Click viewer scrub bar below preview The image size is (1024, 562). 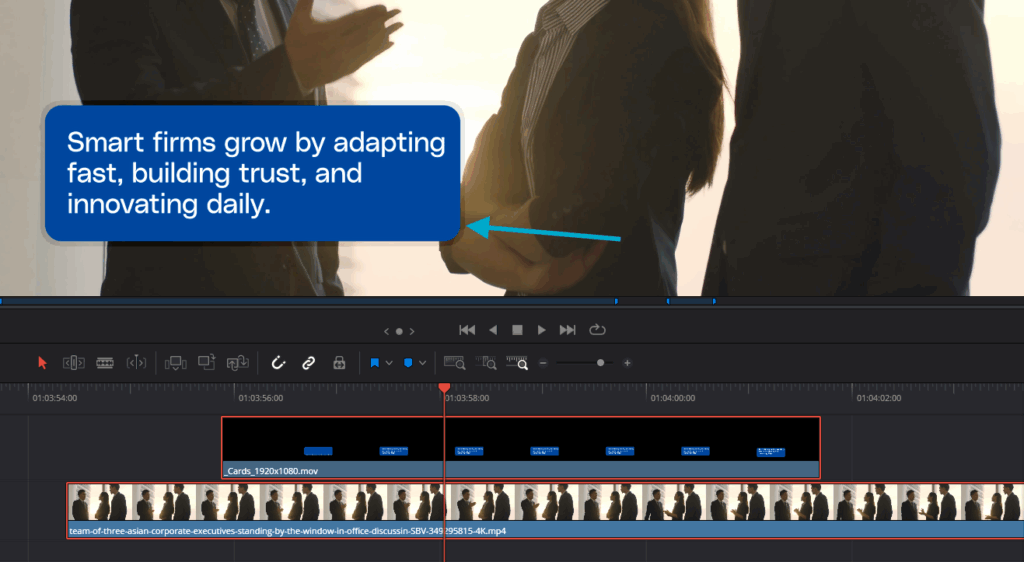coord(512,302)
